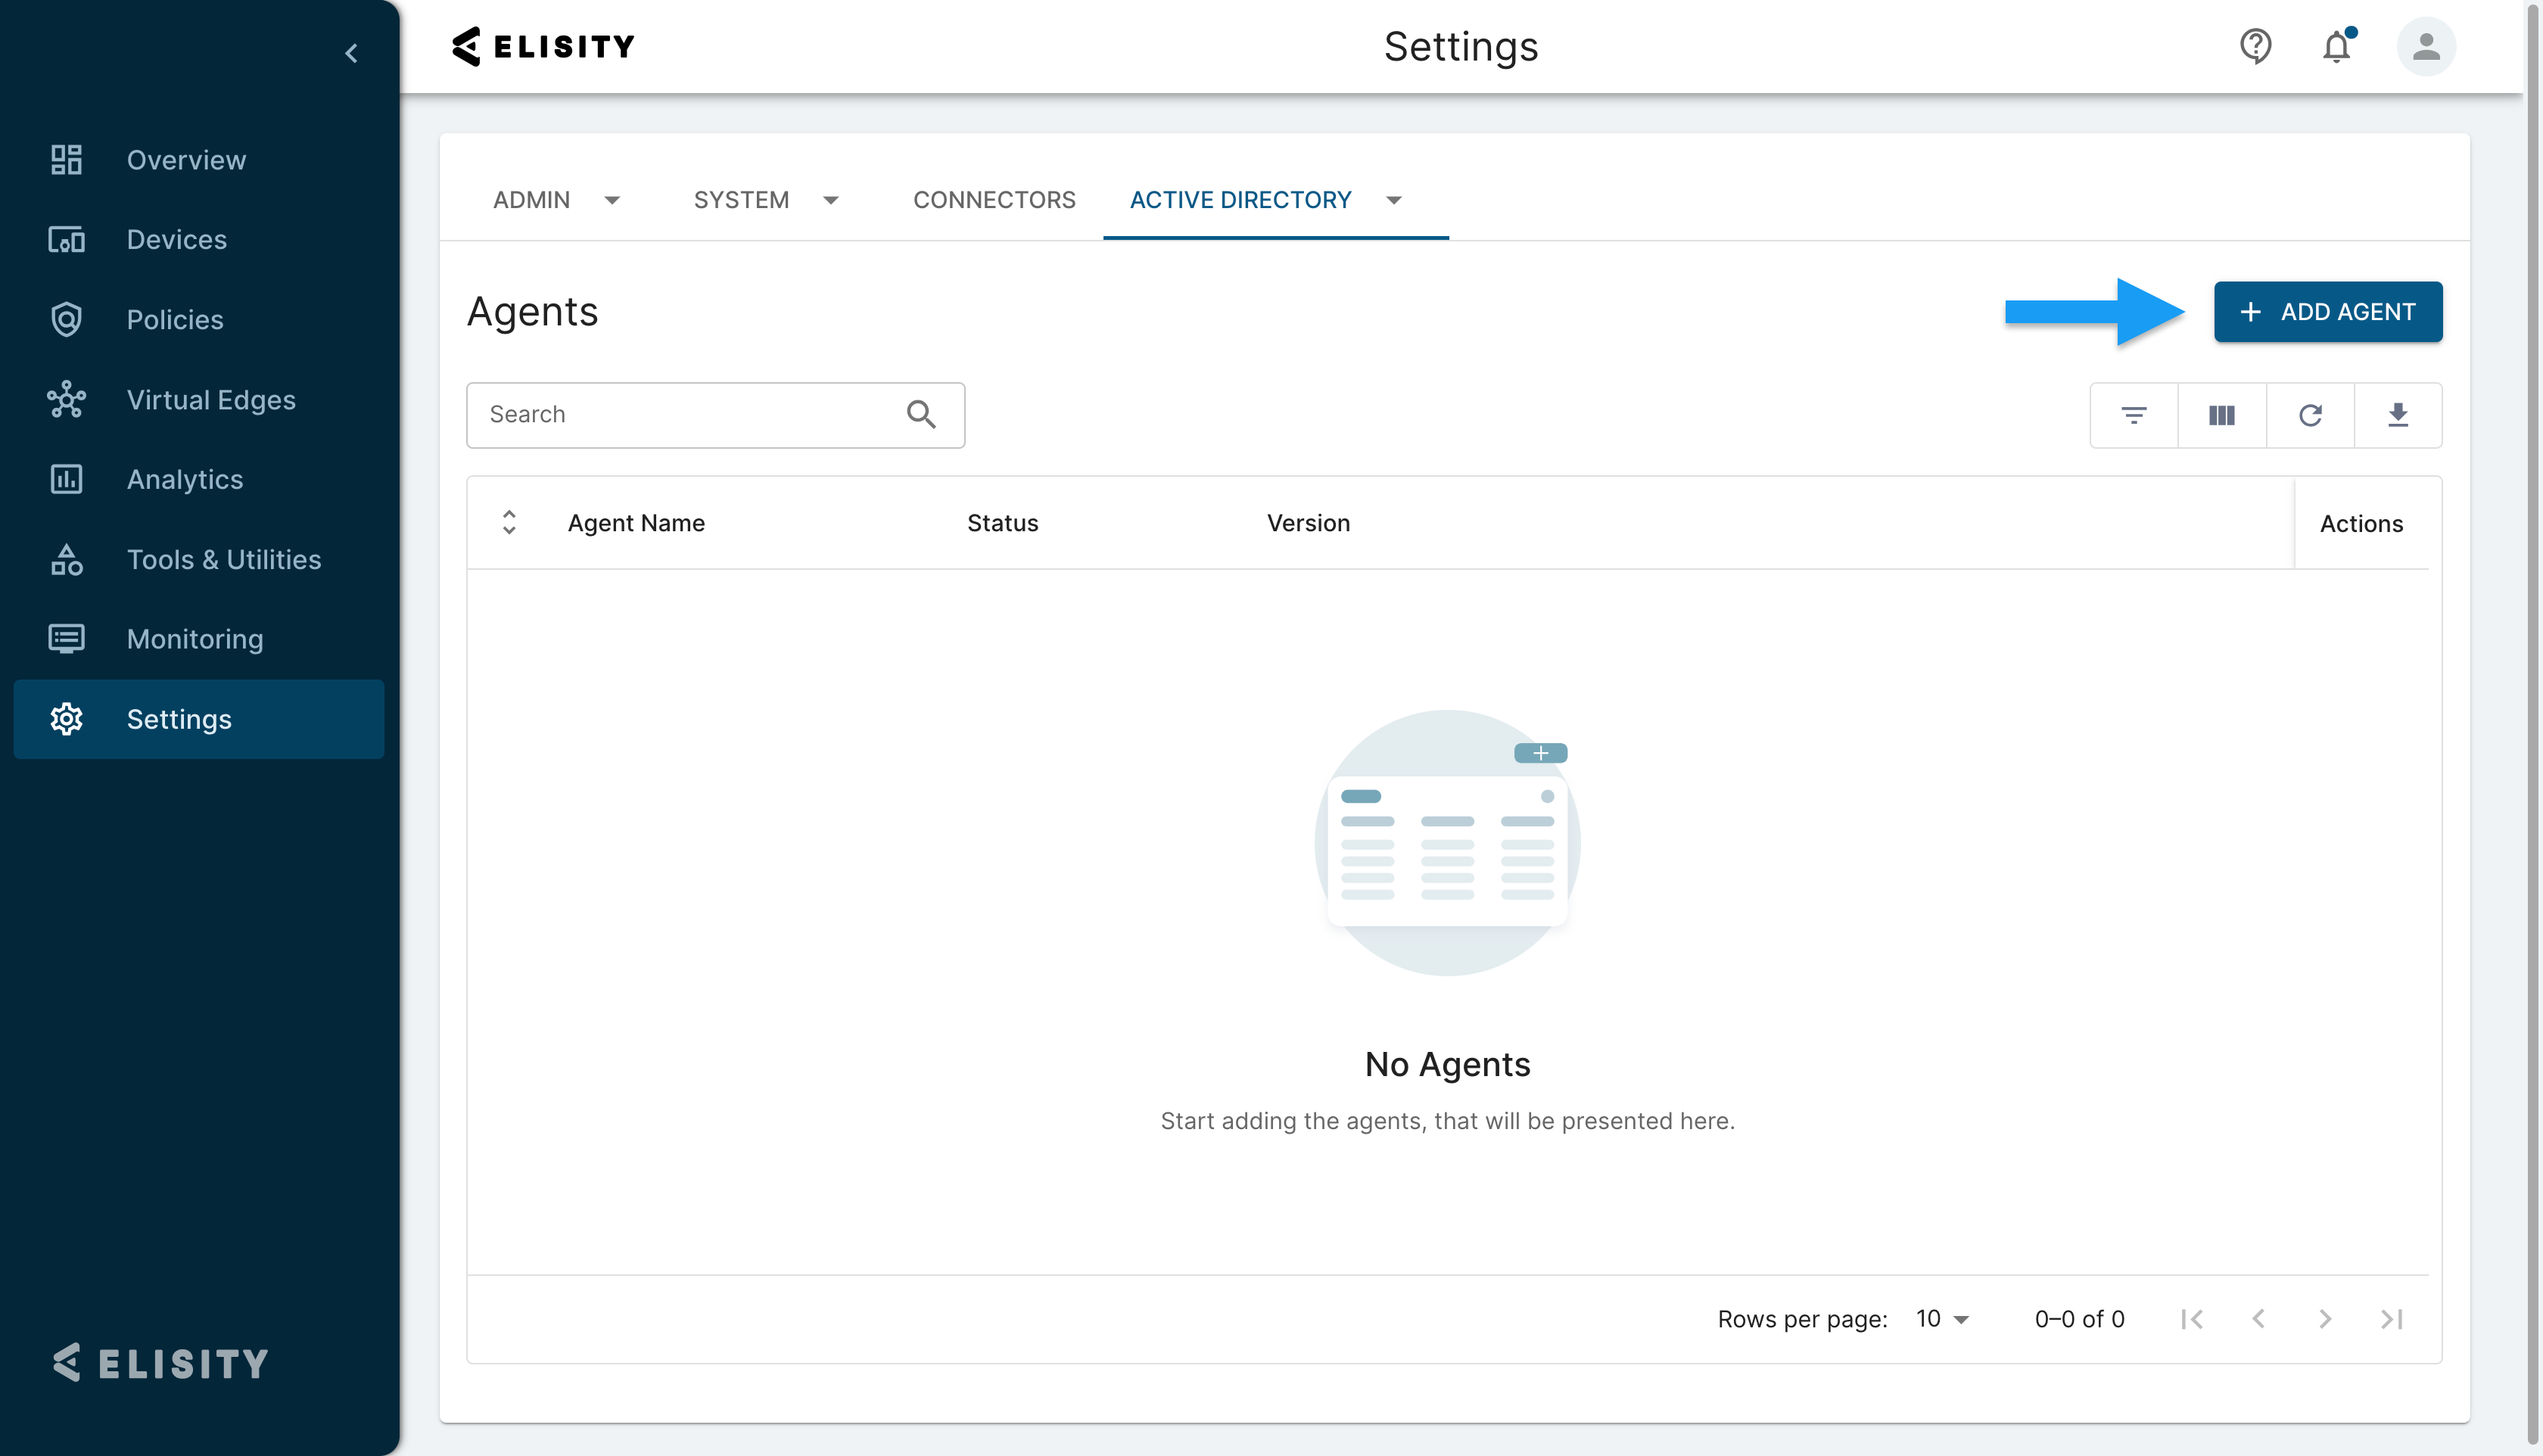Refresh the agents table
This screenshot has height=1456, width=2543.
click(x=2310, y=415)
